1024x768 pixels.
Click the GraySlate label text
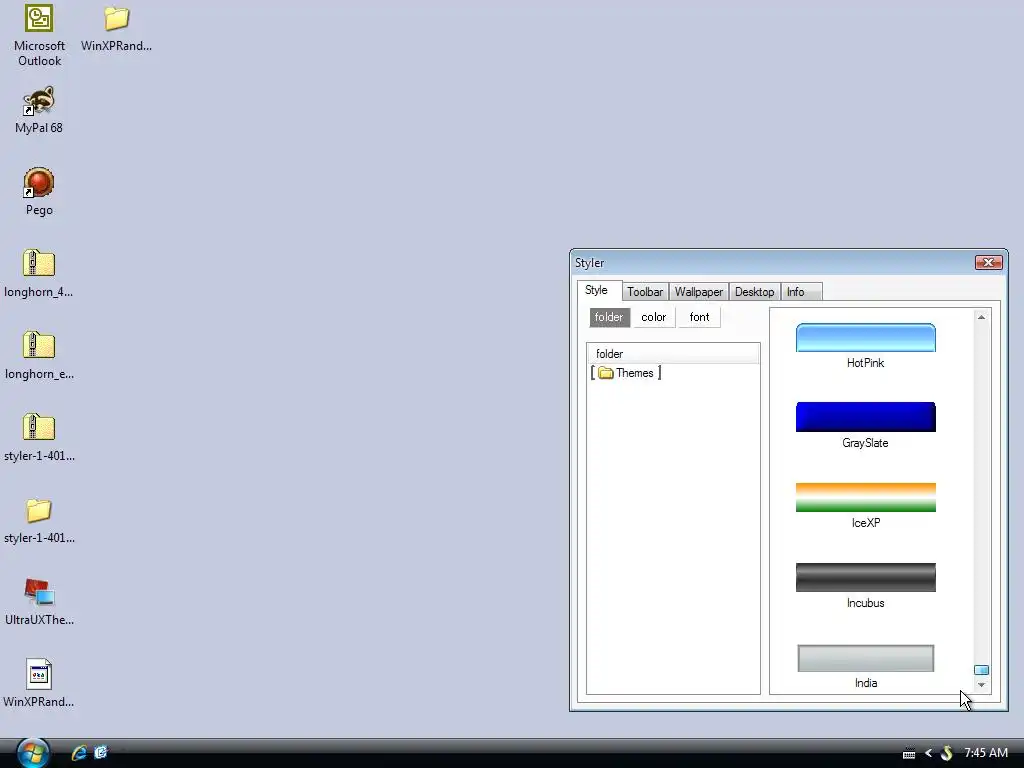[865, 443]
